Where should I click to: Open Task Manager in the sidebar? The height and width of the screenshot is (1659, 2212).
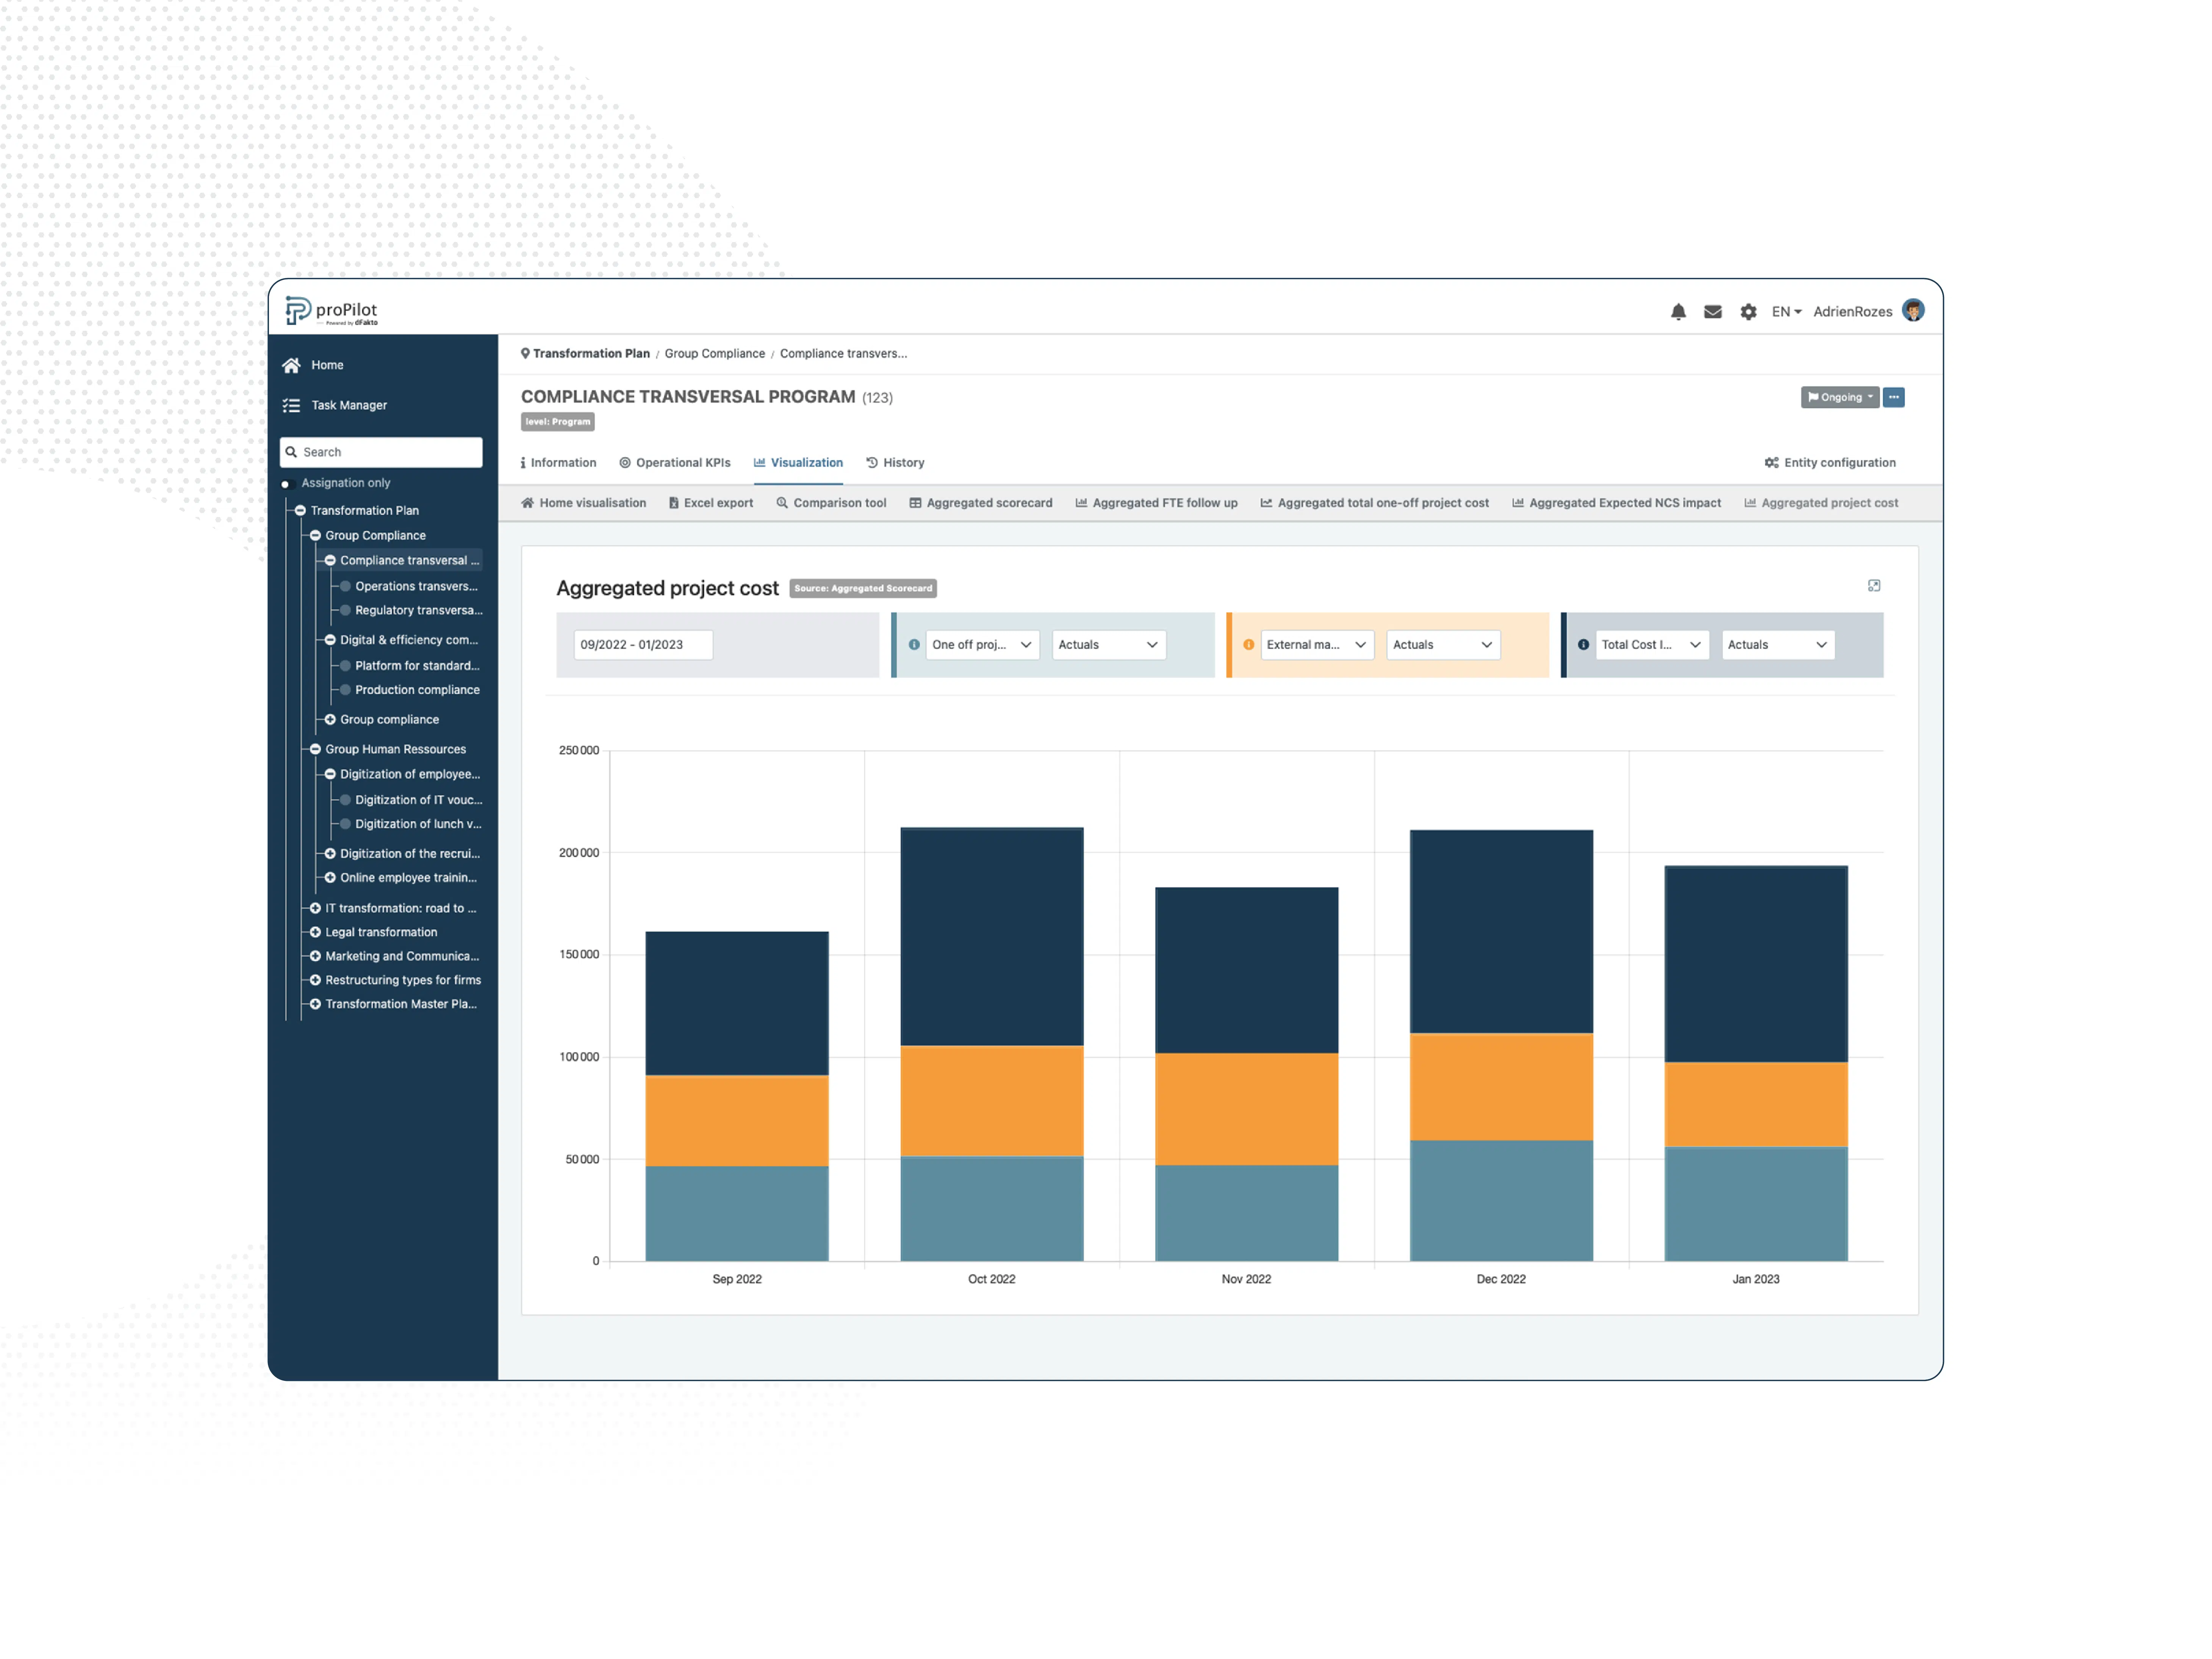[335, 405]
